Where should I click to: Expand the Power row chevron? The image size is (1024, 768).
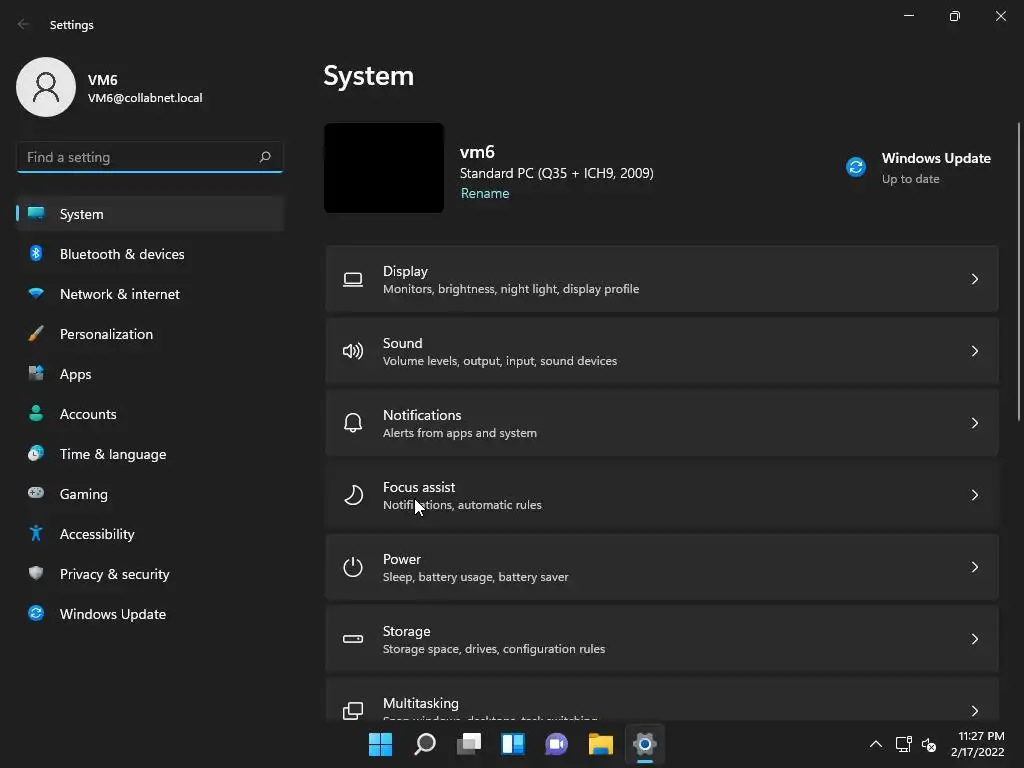tap(974, 567)
